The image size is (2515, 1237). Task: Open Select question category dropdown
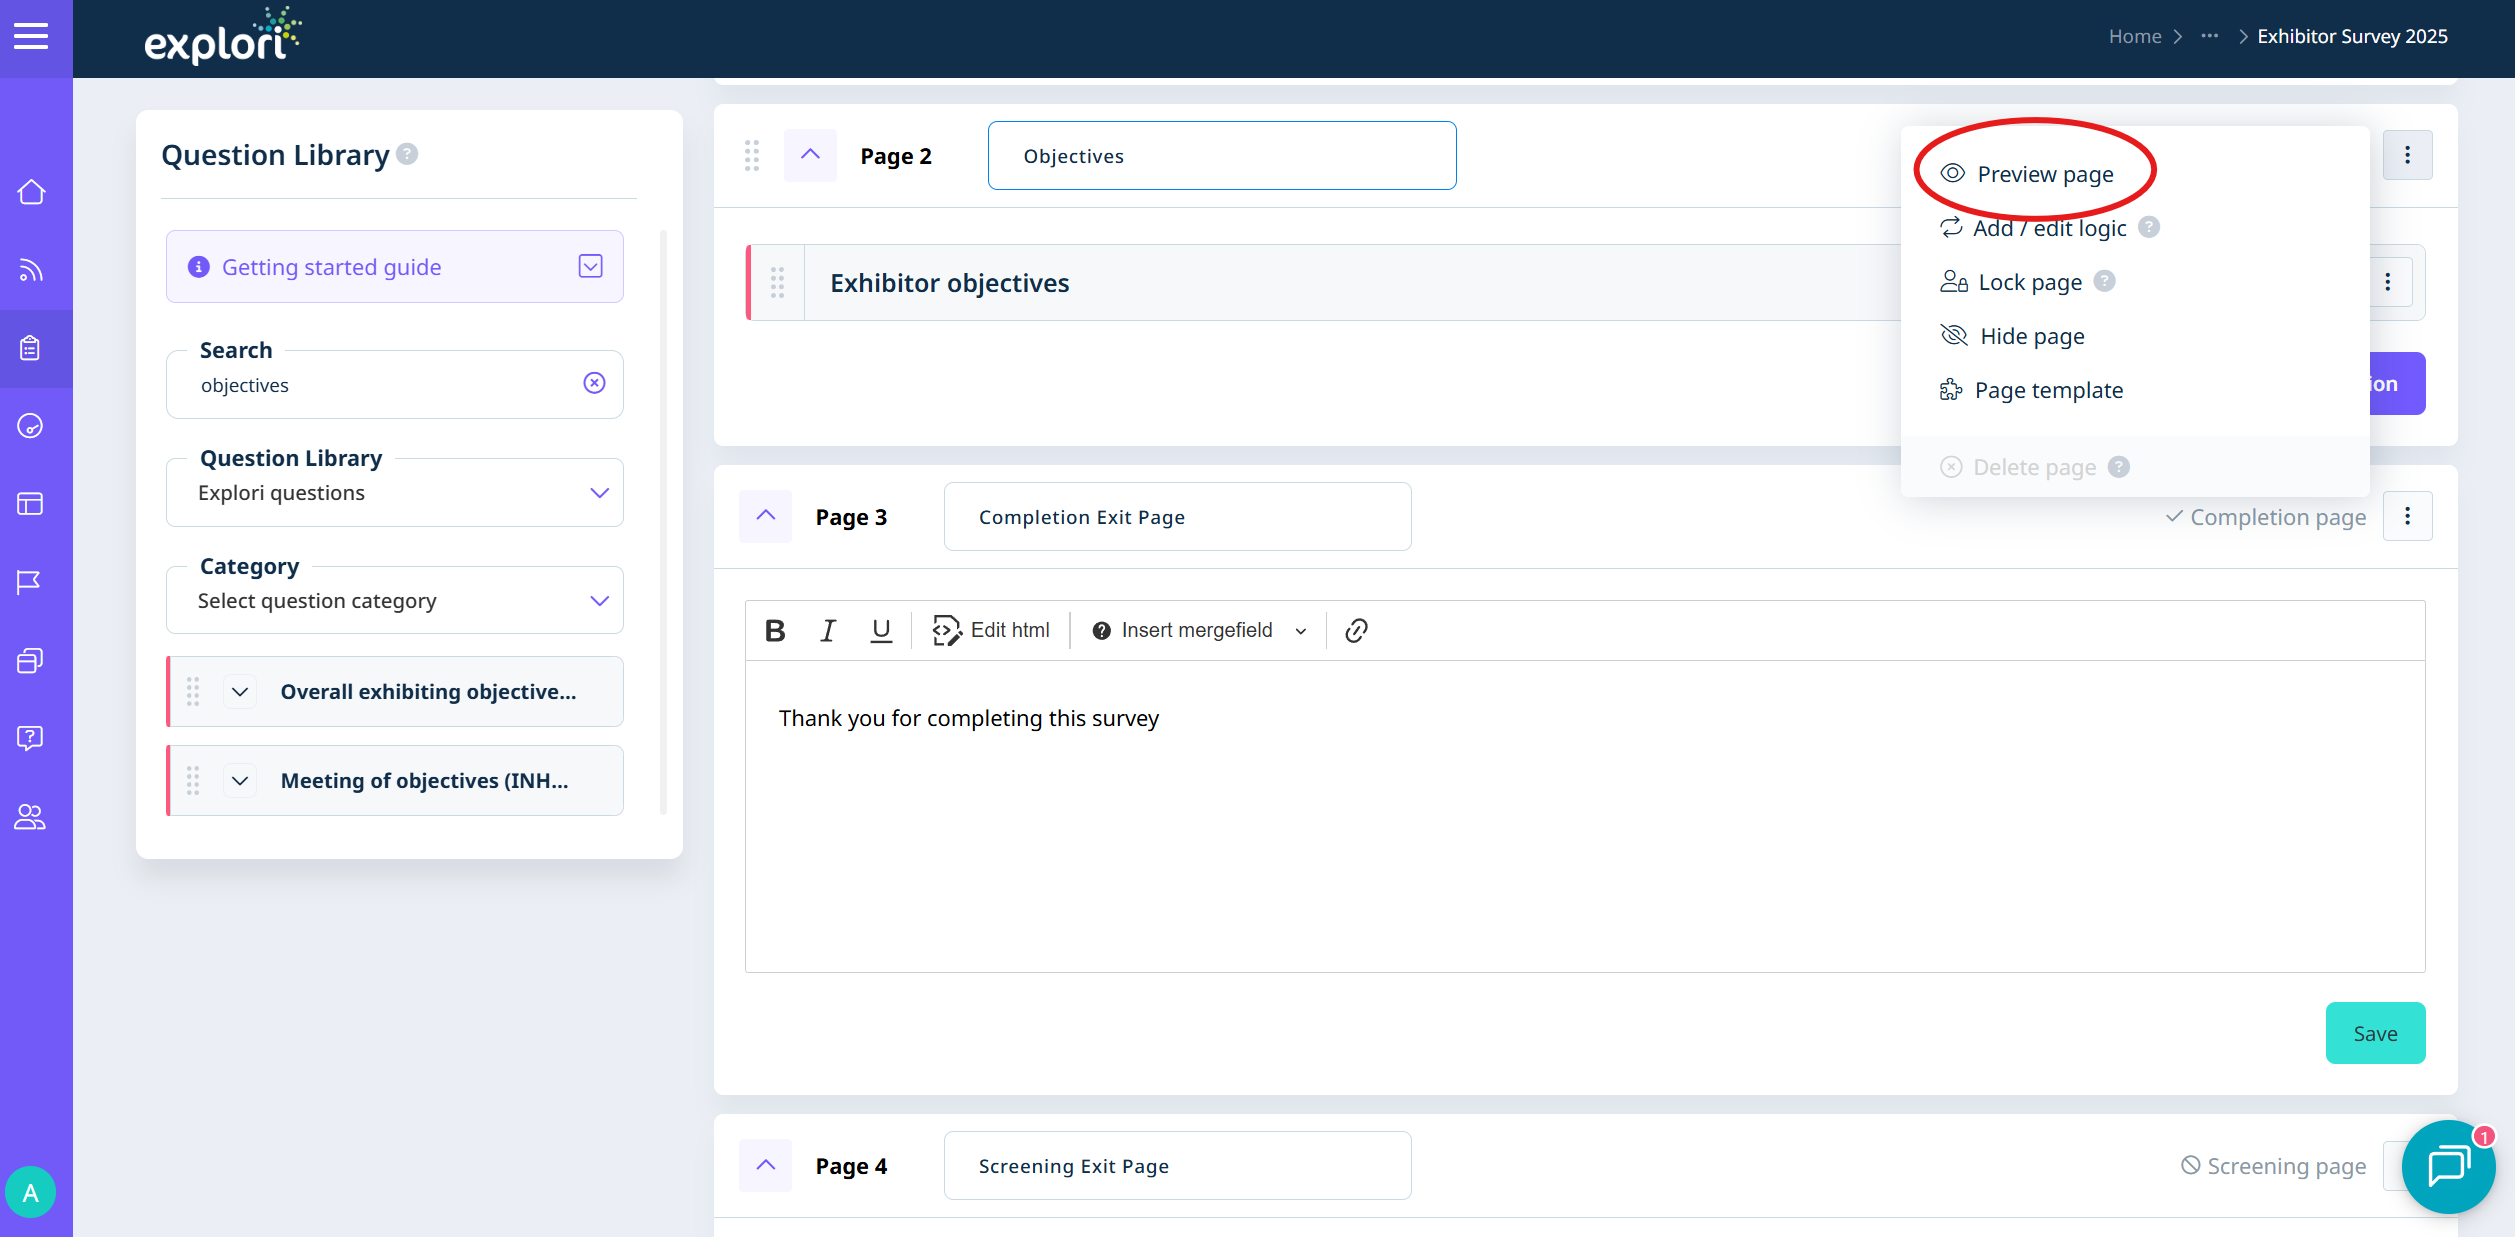[x=395, y=601]
